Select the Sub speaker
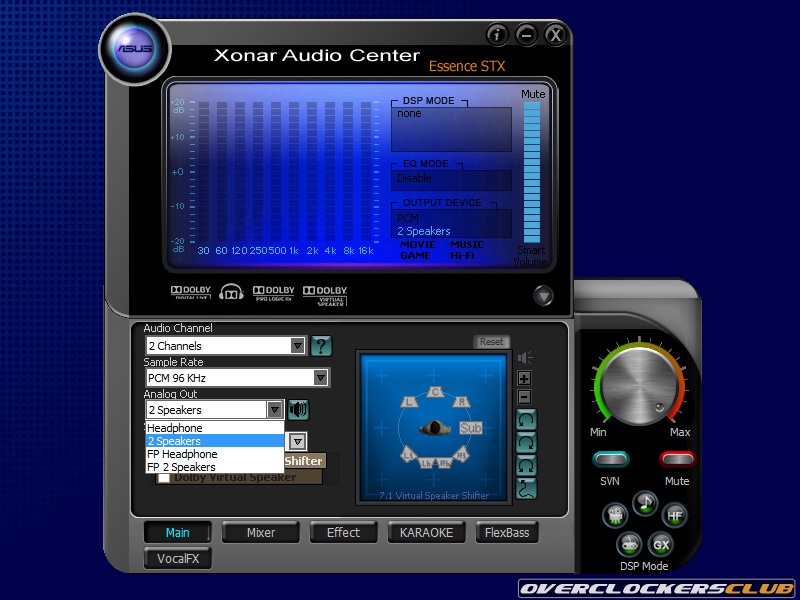 470,428
